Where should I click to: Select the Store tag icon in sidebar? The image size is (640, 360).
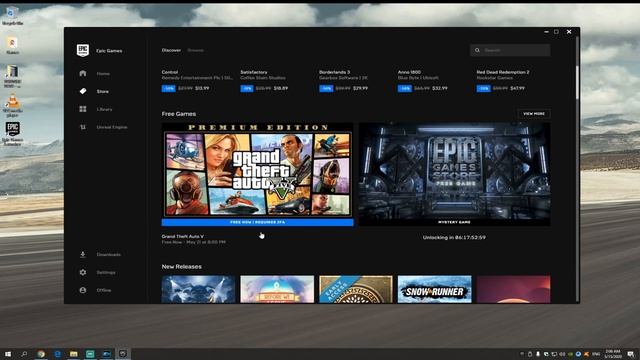point(83,91)
